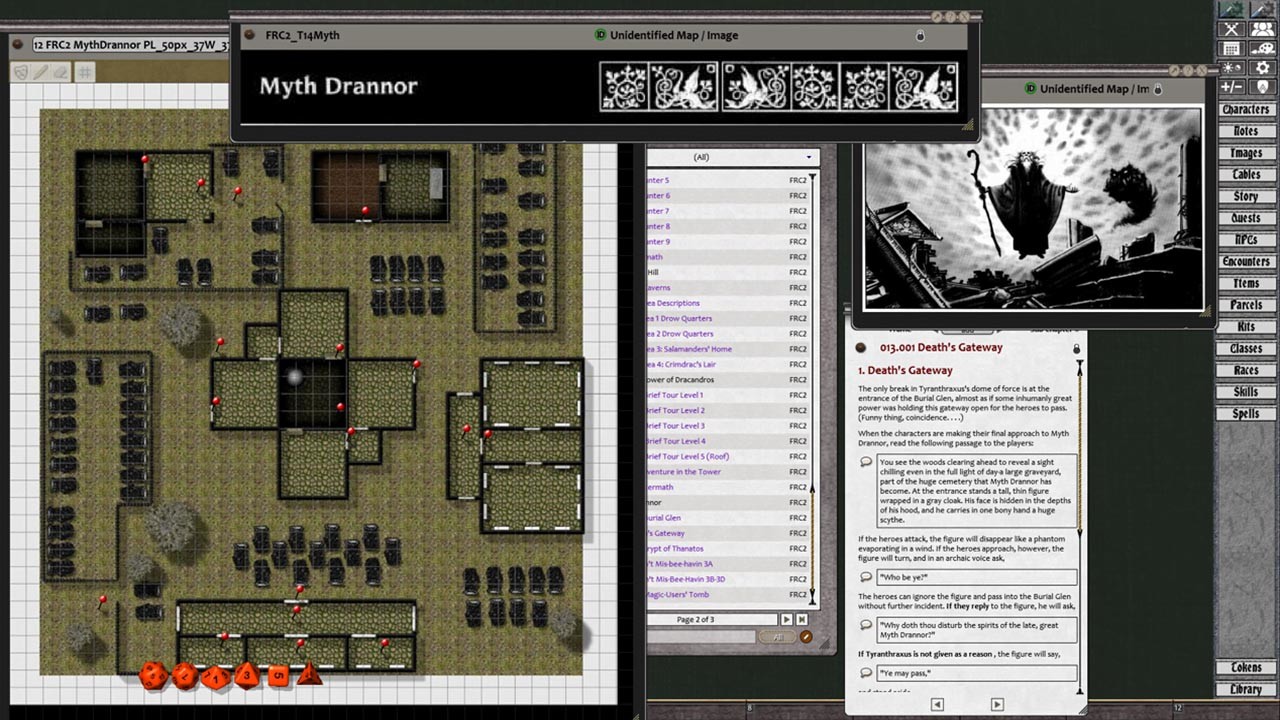Open the Party Sheet icon in the top-right toolbar

click(1262, 28)
